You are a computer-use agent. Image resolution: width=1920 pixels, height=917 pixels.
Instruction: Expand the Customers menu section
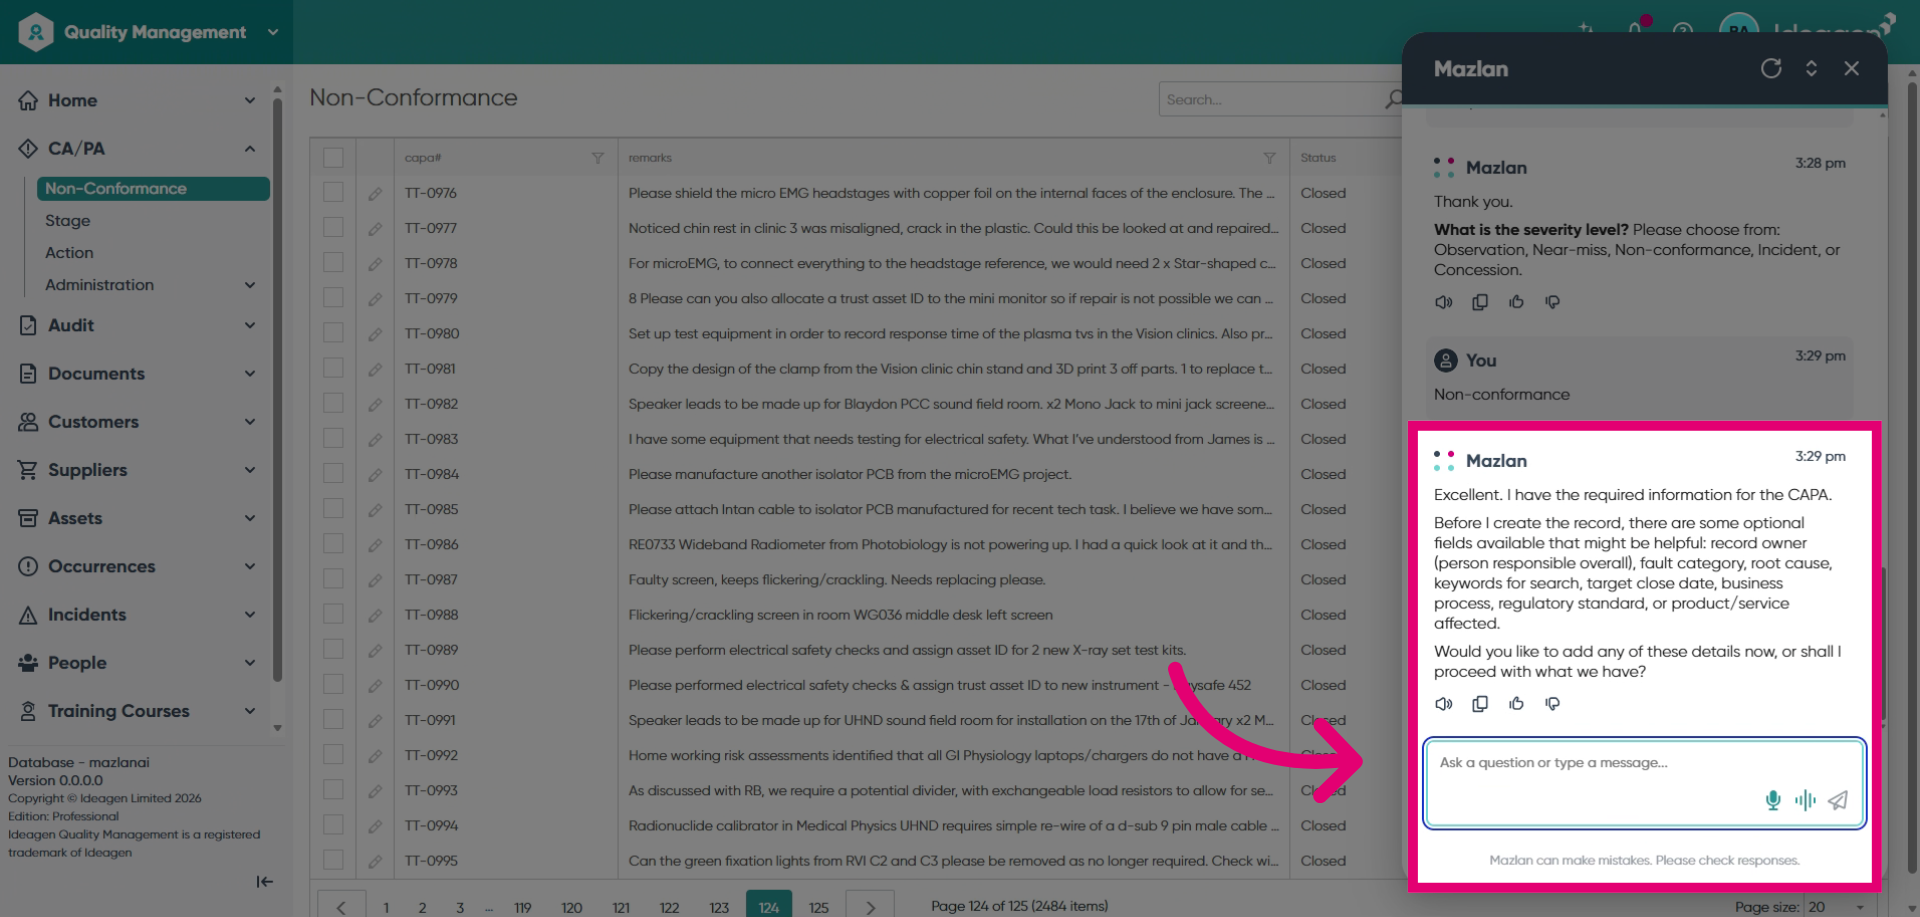pos(250,421)
